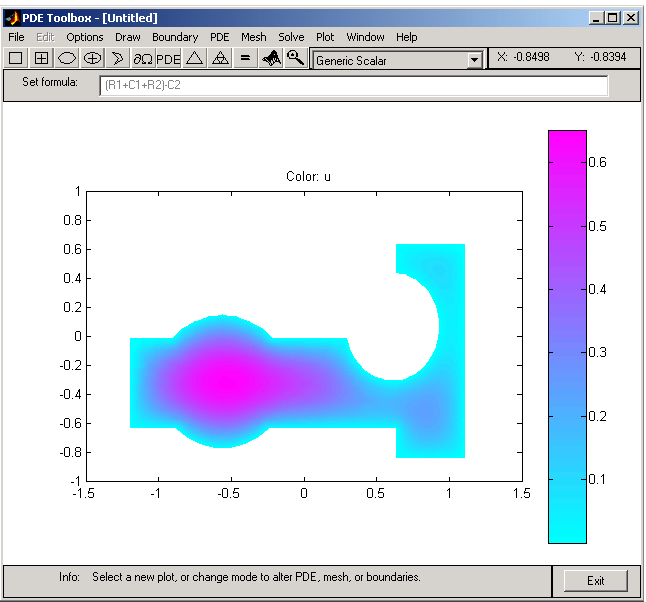Viewport: 646px width, 602px height.
Task: Initialize the triangular mesh
Action: click(x=194, y=58)
